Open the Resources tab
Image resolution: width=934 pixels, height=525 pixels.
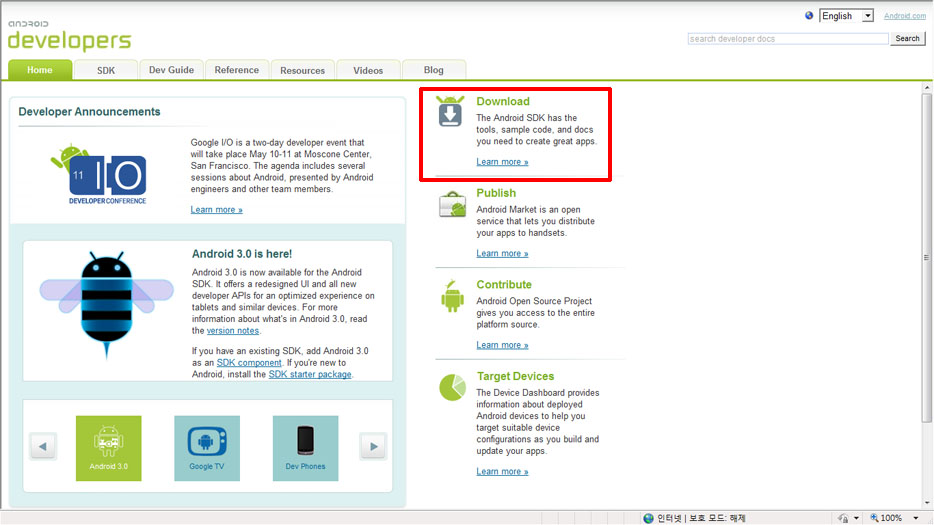pyautogui.click(x=303, y=70)
